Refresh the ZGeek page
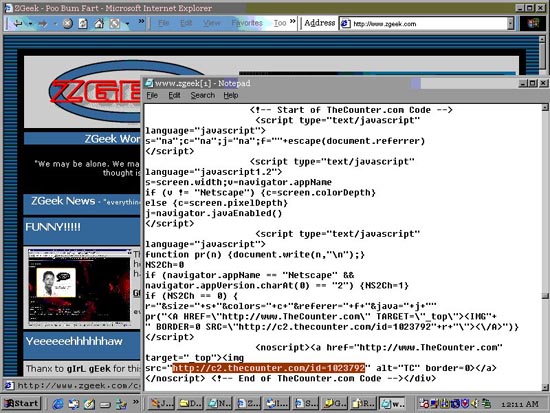Image resolution: width=550 pixels, height=413 pixels. coord(83,24)
